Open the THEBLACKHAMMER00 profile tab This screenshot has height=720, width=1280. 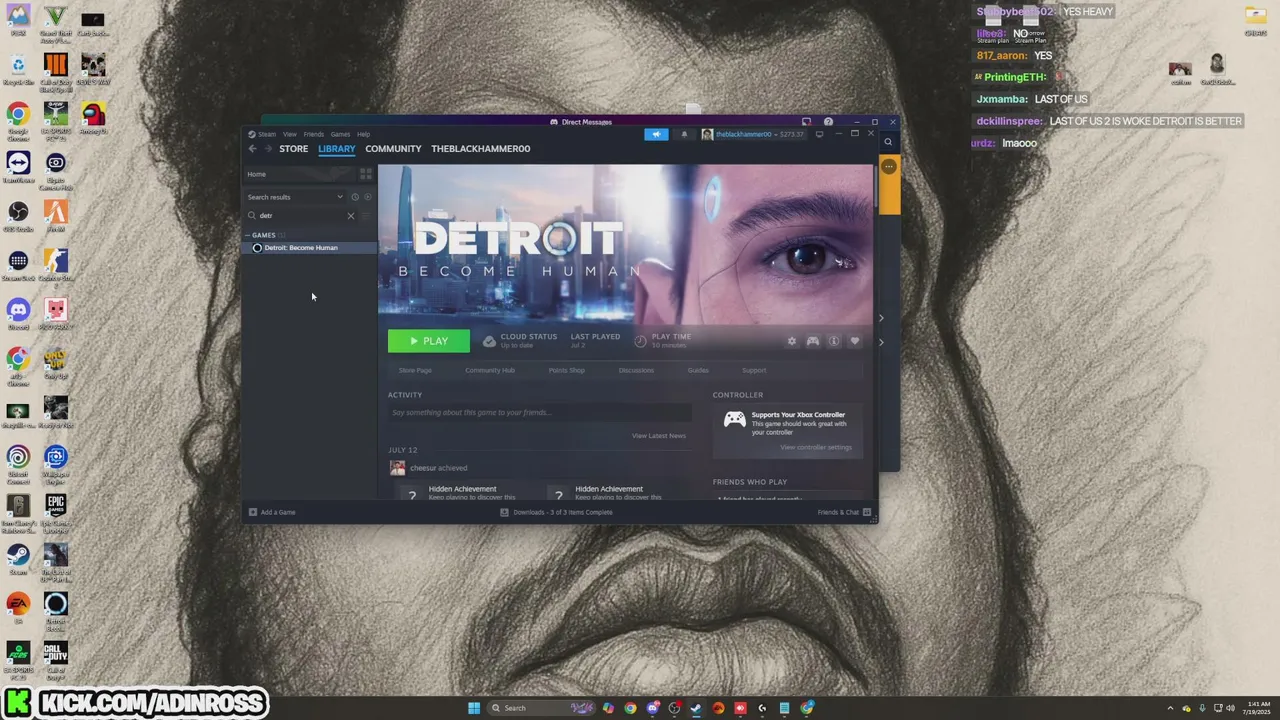(480, 149)
